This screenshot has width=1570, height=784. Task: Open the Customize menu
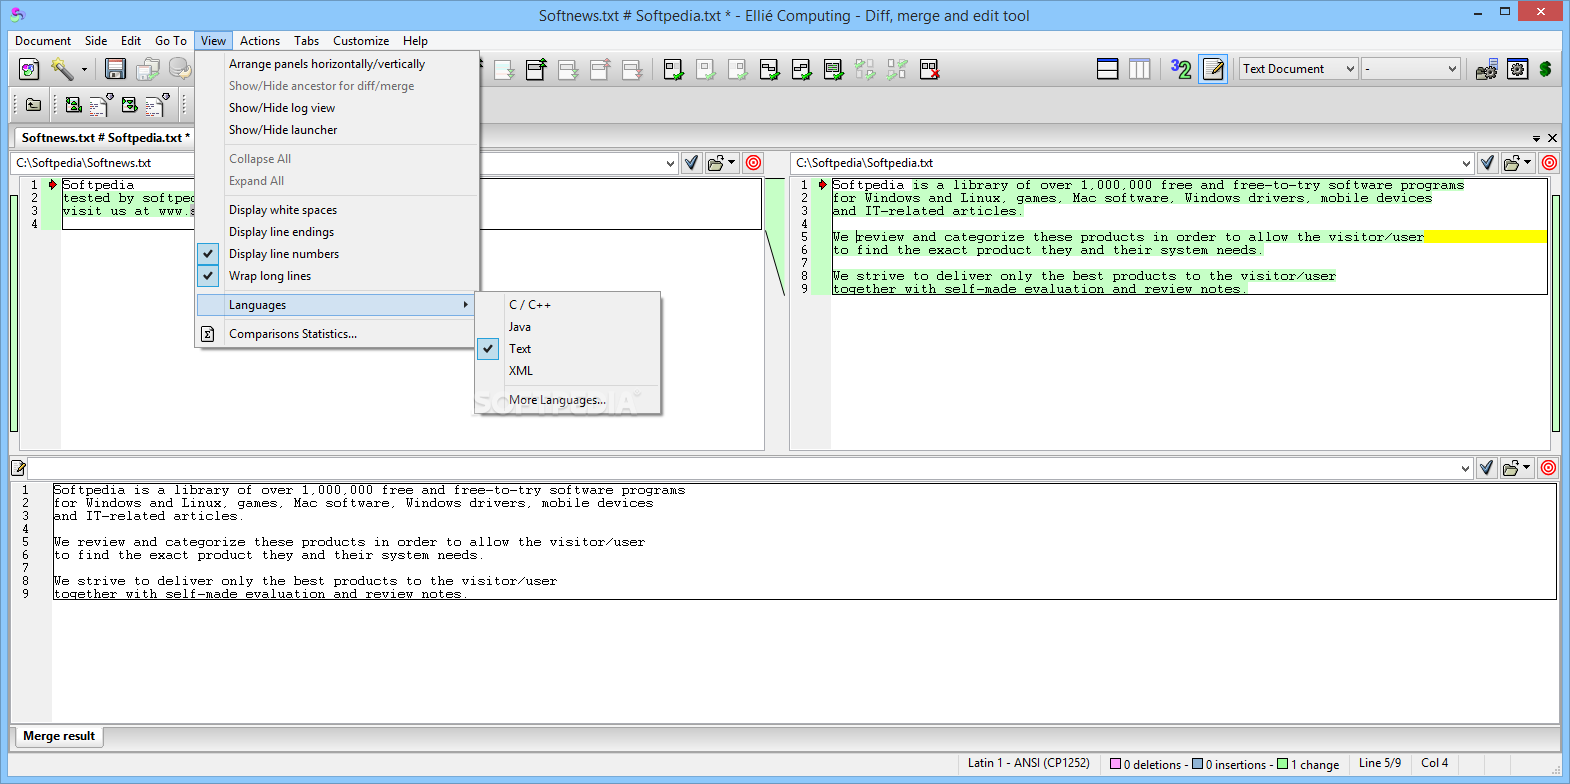tap(361, 41)
